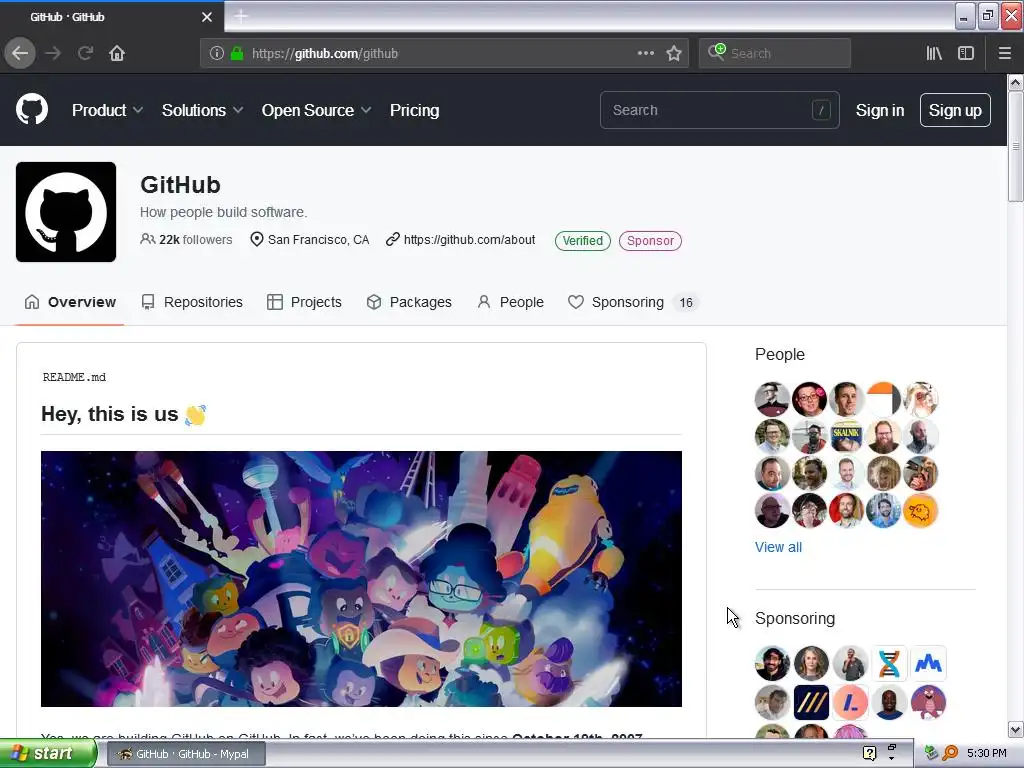Click the page vertical scrollbar thumb
Viewport: 1024px width, 768px height.
pos(1015,146)
